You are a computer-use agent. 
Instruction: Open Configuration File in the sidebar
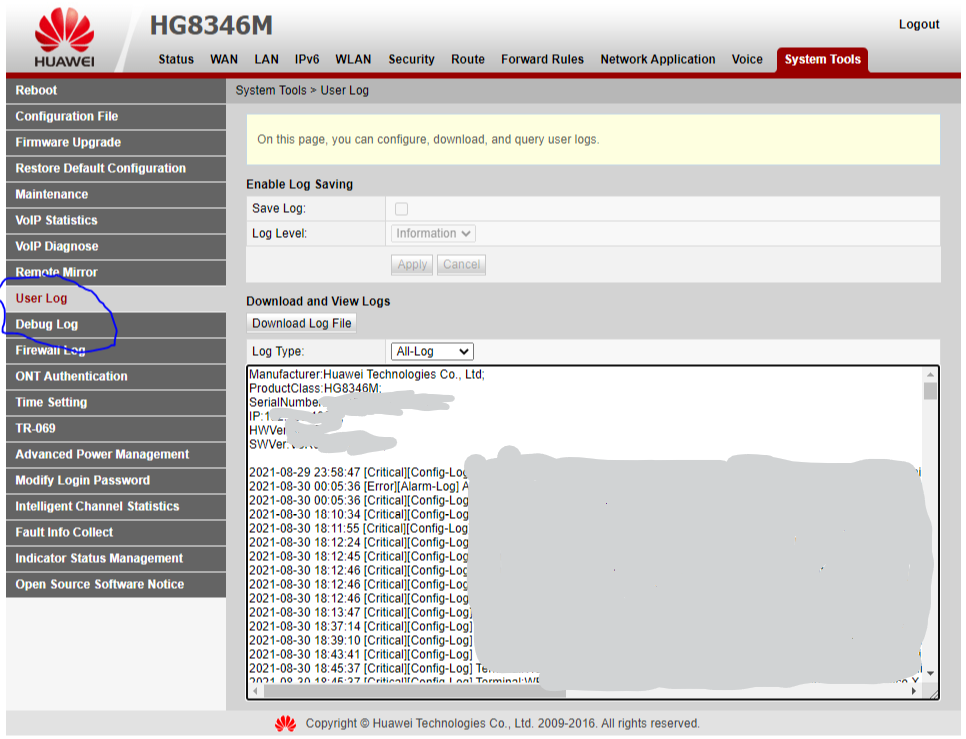click(116, 116)
